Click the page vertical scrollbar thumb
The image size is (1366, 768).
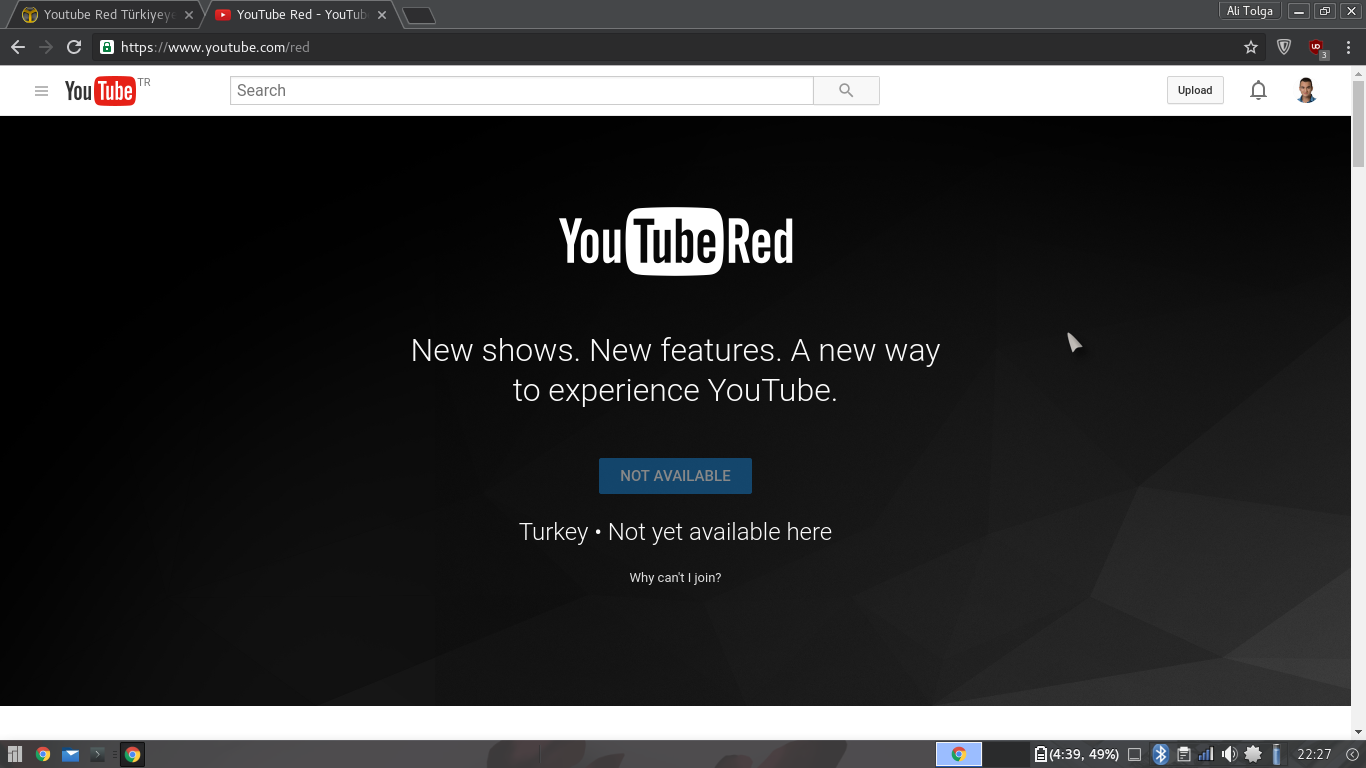coord(1358,125)
